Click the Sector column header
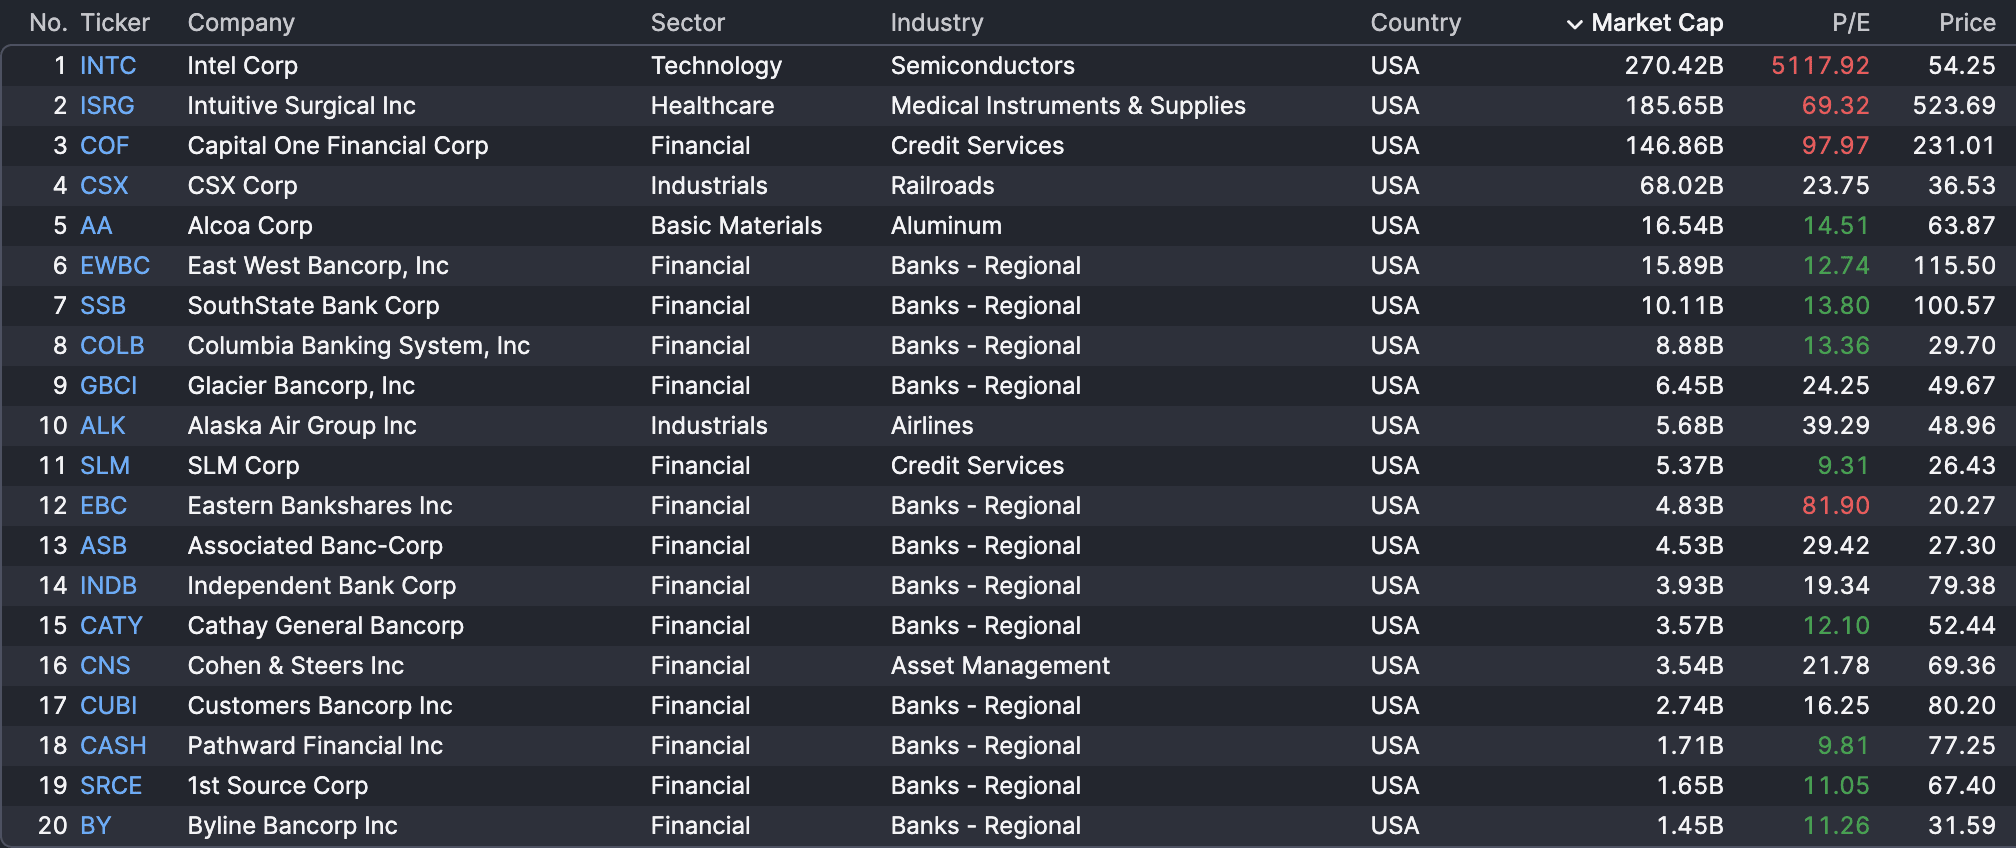The height and width of the screenshot is (848, 2016). tap(688, 23)
